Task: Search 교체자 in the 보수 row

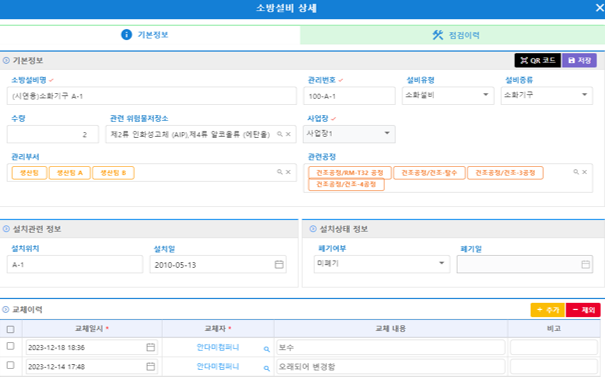Action: [267, 349]
